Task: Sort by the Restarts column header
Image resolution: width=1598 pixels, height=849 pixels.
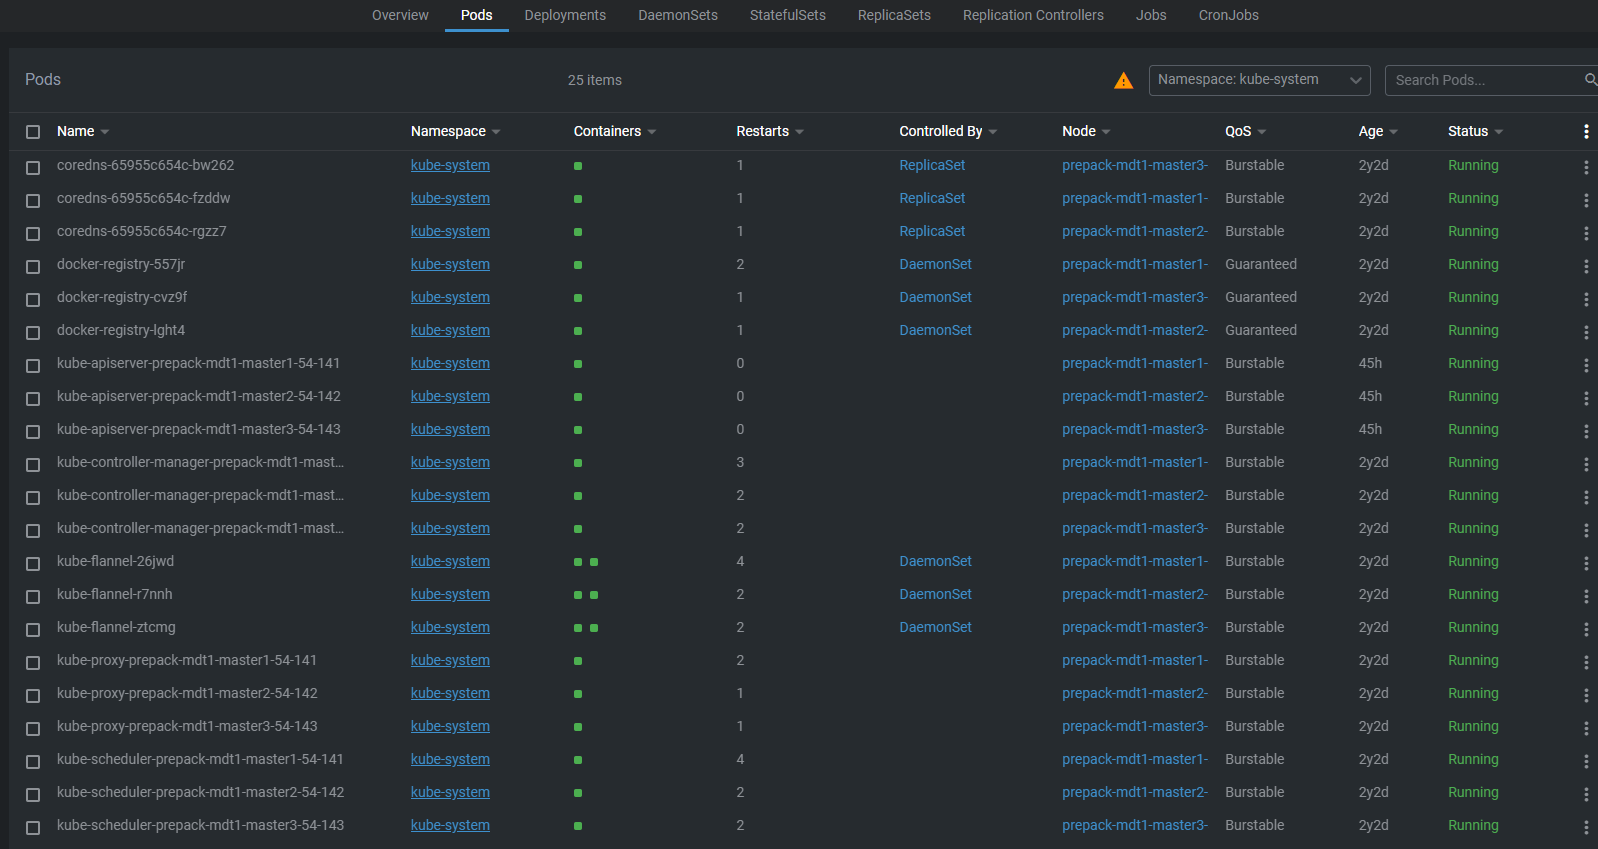Action: coord(769,131)
